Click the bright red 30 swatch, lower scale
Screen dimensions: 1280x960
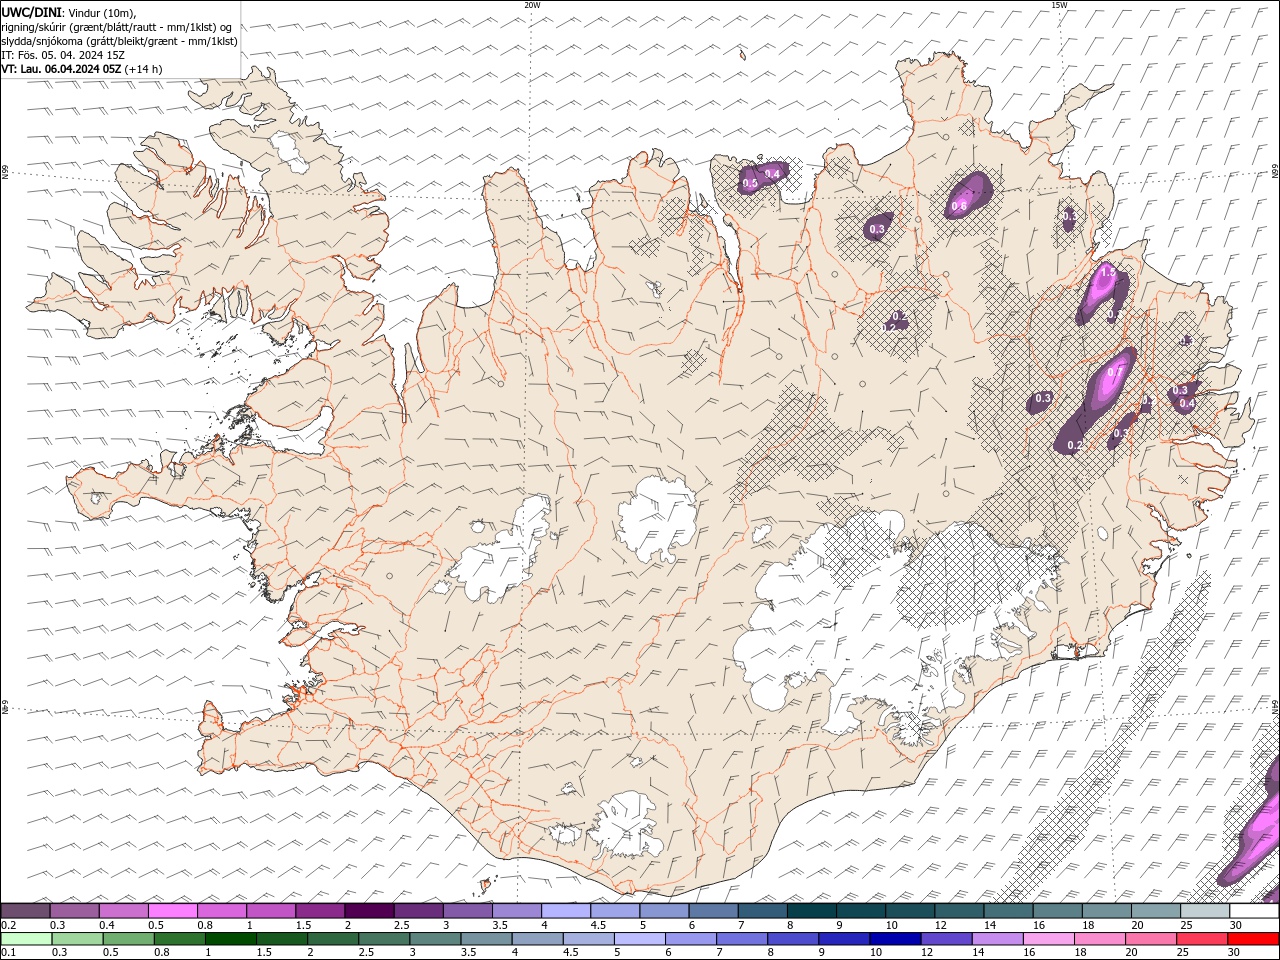tap(1253, 938)
